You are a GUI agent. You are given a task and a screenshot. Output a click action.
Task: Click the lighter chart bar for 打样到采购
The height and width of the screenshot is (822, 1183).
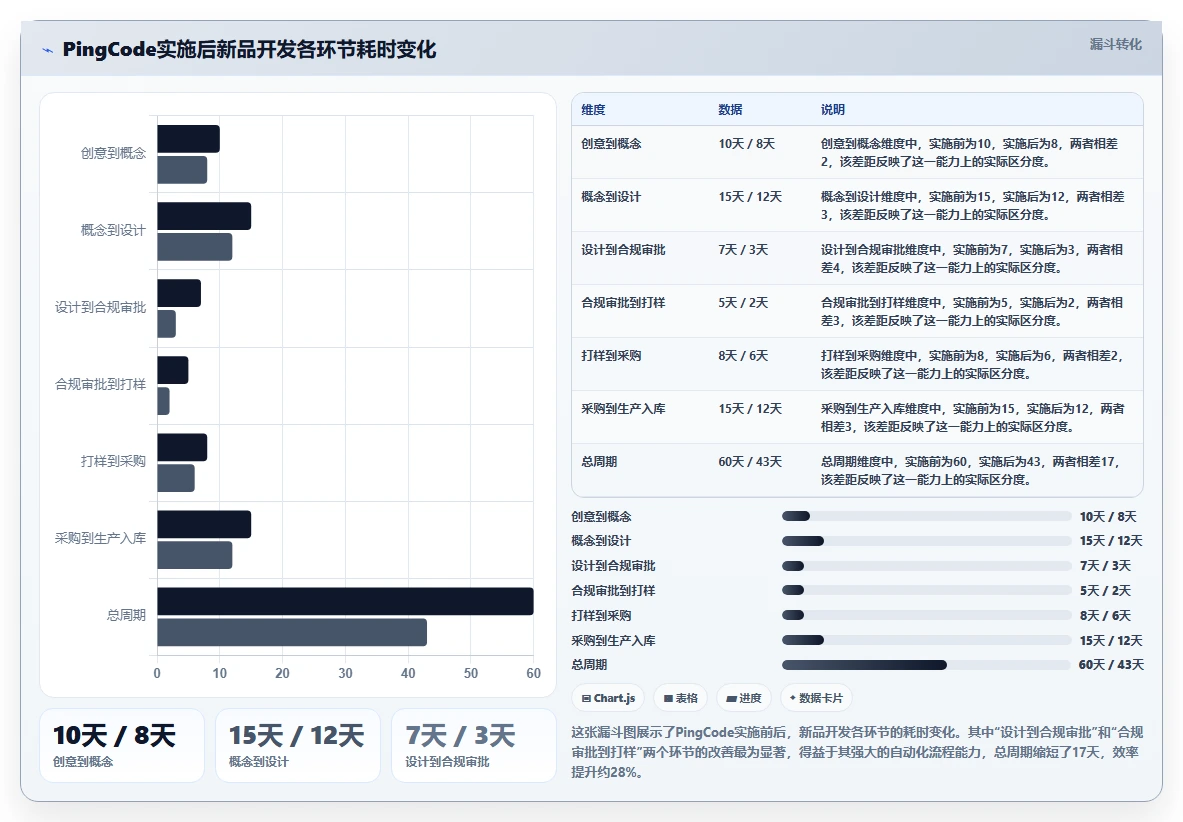coord(176,478)
